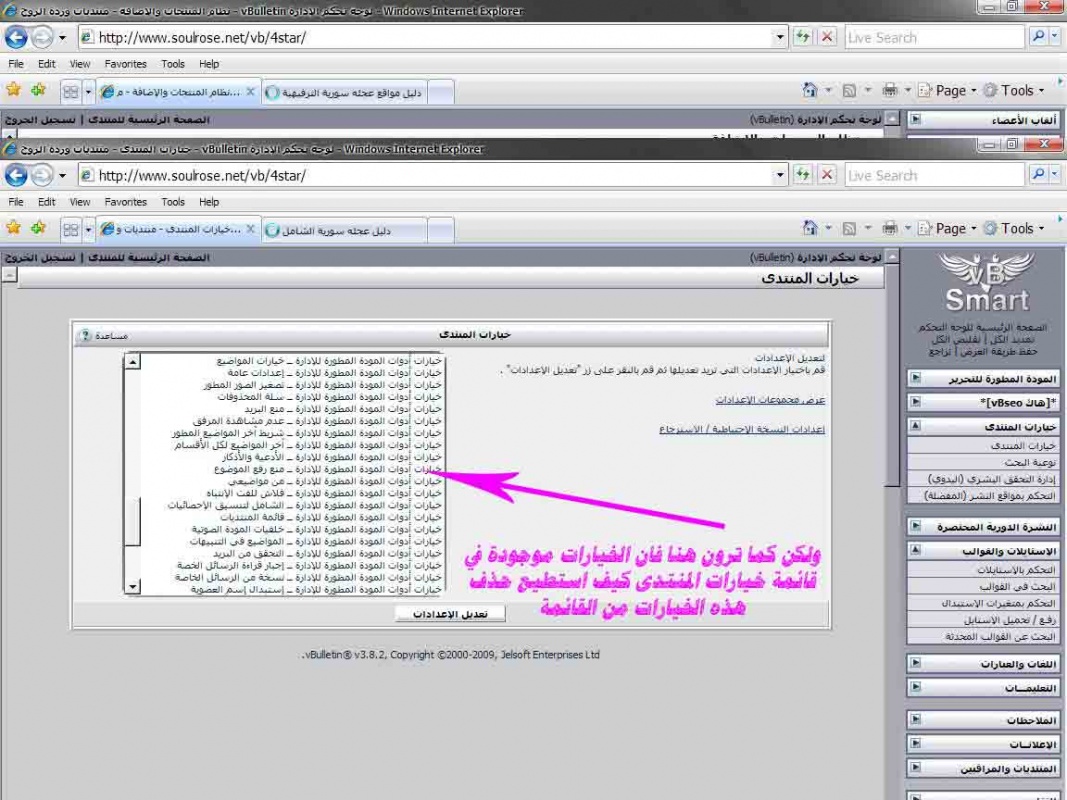Image resolution: width=1067 pixels, height=800 pixels.
Task: Open the Favorites menu in the foreground window
Action: click(x=125, y=201)
